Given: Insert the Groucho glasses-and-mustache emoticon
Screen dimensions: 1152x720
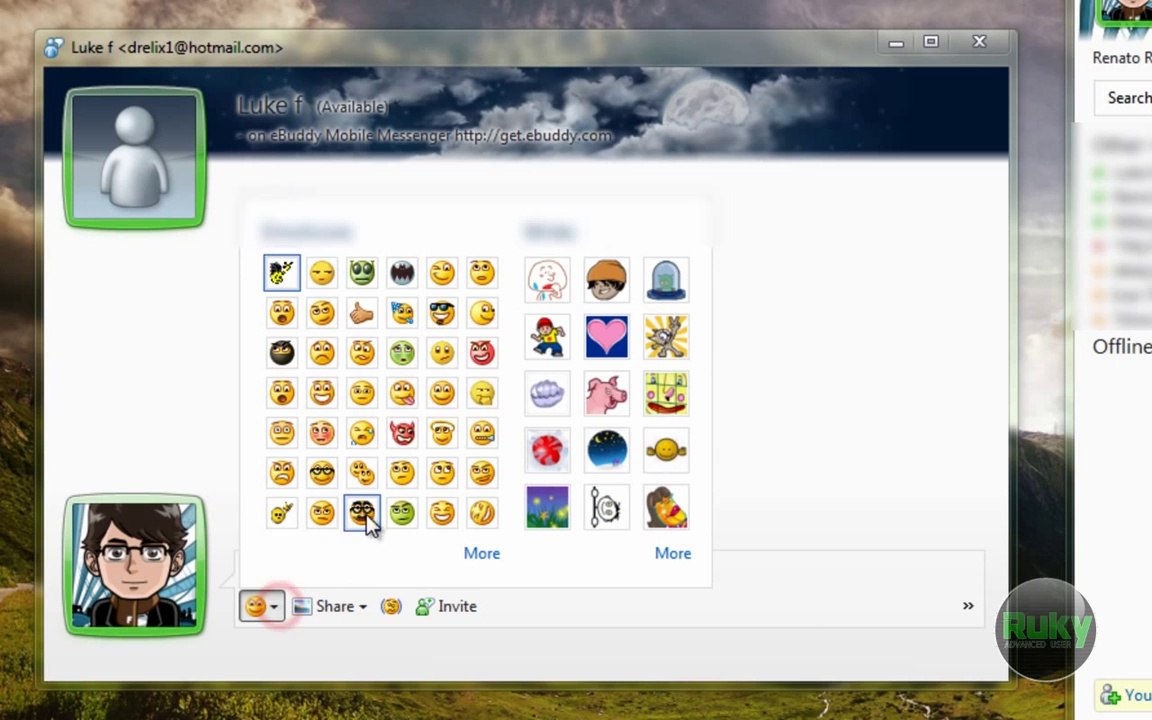Looking at the screenshot, I should (361, 512).
